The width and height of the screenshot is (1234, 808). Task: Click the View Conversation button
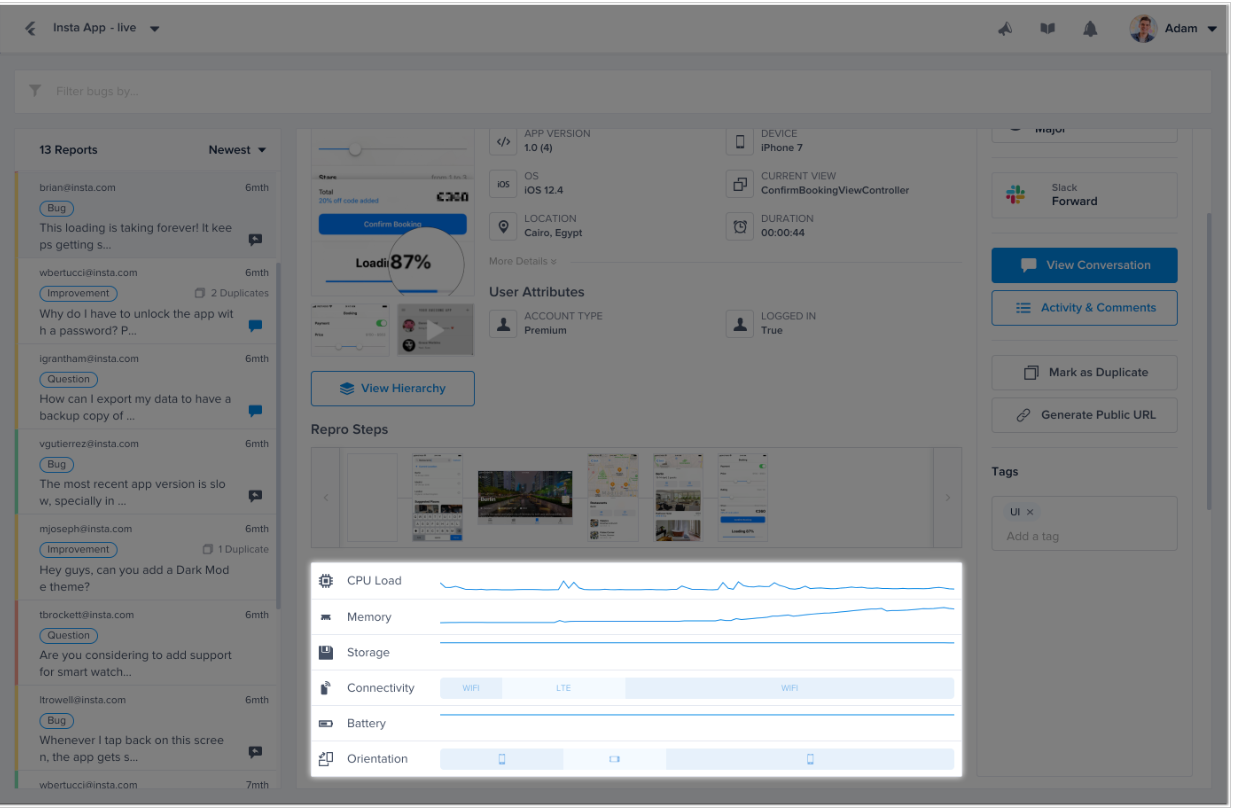click(x=1084, y=265)
